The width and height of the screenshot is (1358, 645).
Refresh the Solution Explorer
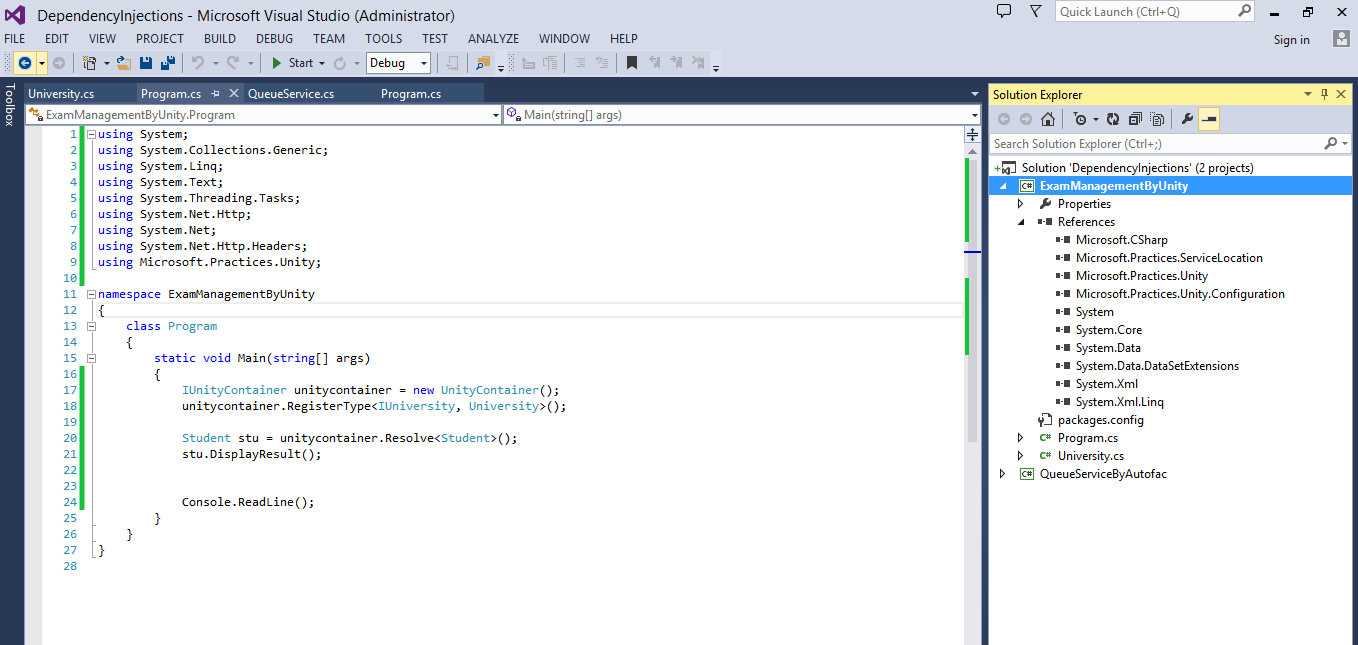point(1113,119)
